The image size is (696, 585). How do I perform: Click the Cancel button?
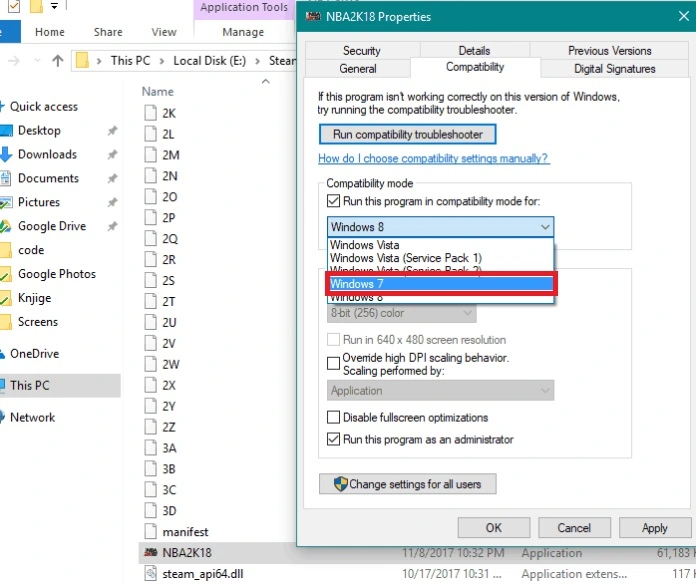coord(574,527)
